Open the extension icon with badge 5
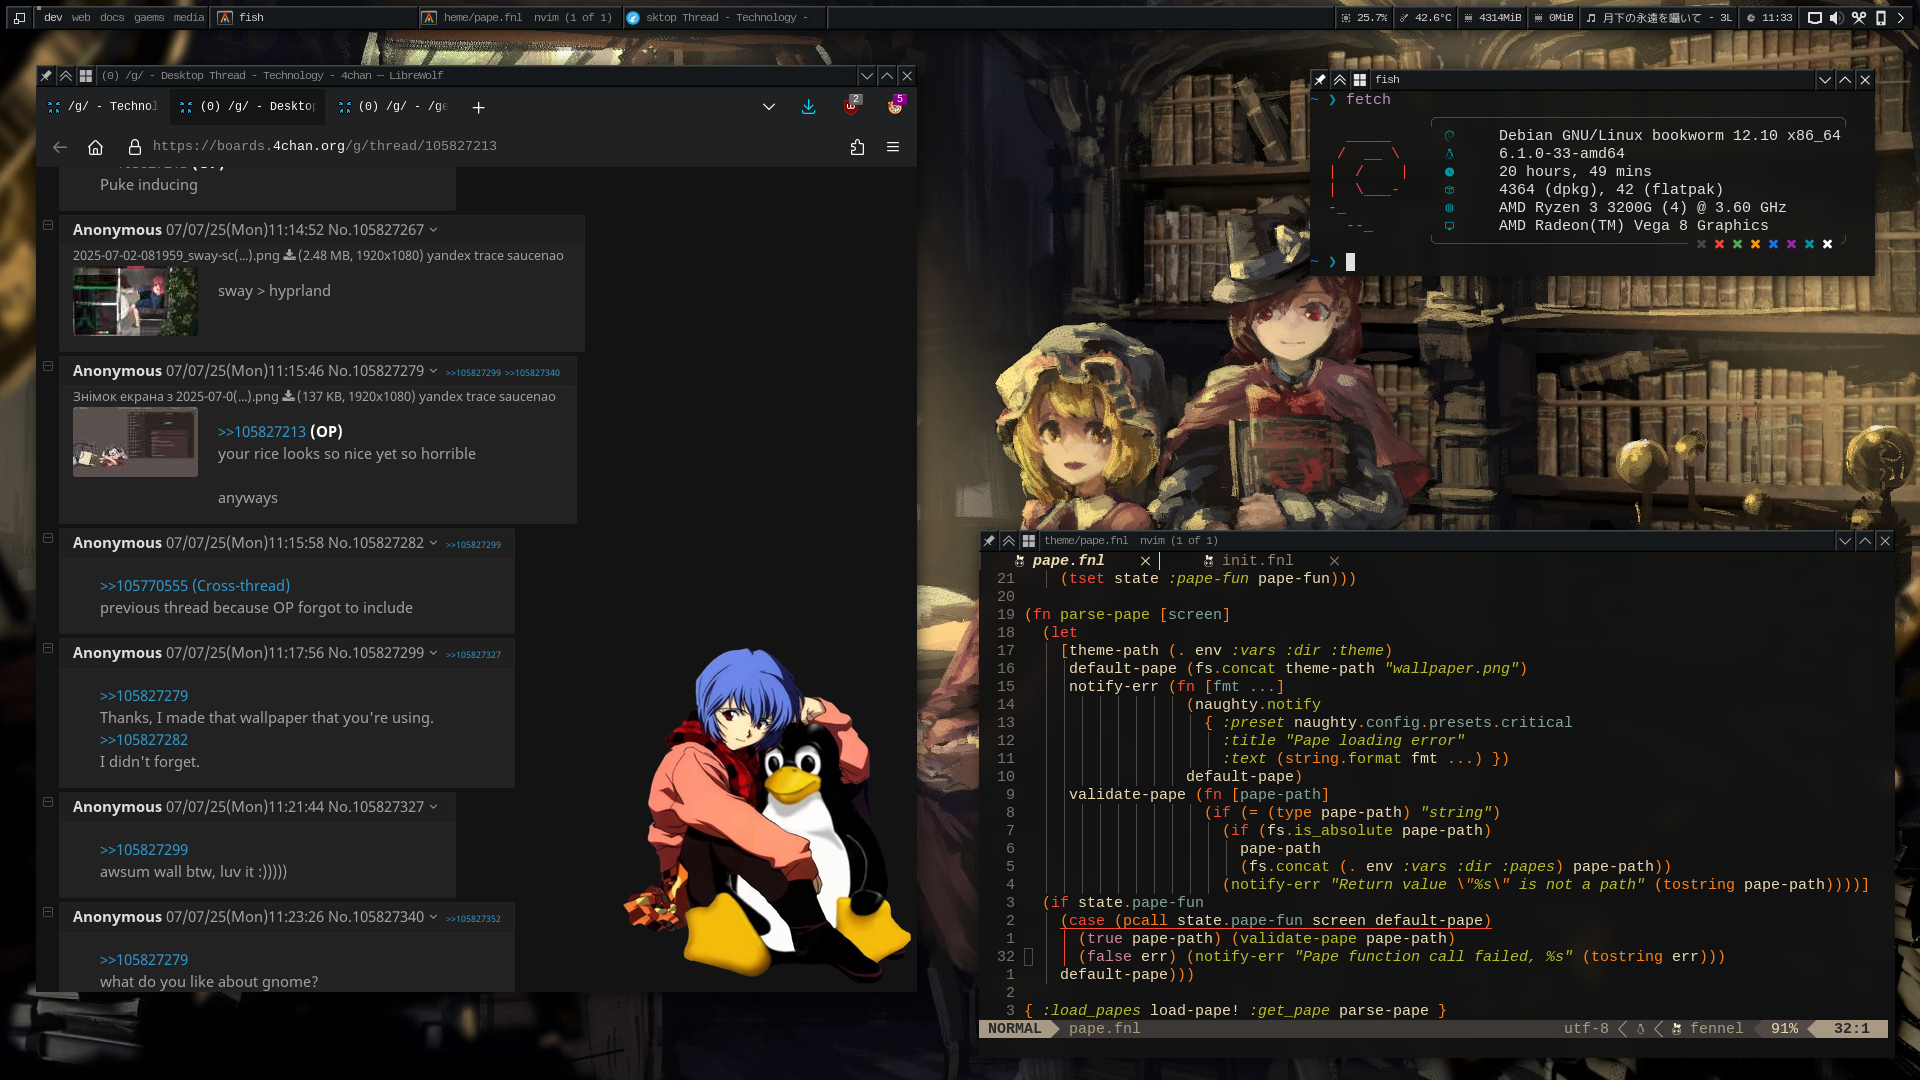The image size is (1920, 1080). pos(895,106)
